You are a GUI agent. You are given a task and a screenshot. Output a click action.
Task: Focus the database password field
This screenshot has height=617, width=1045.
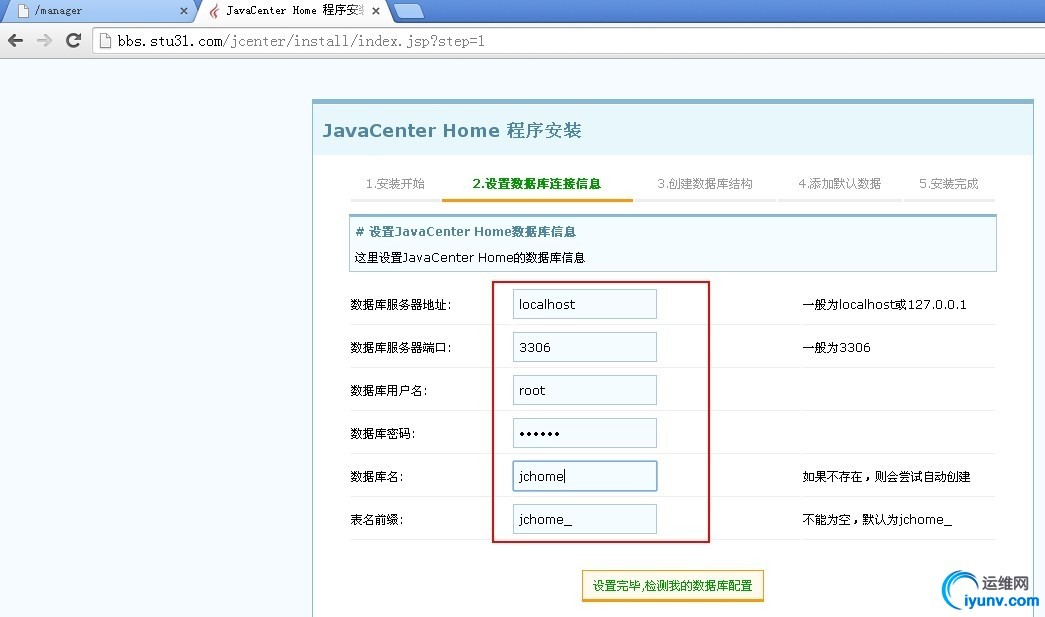[x=584, y=433]
